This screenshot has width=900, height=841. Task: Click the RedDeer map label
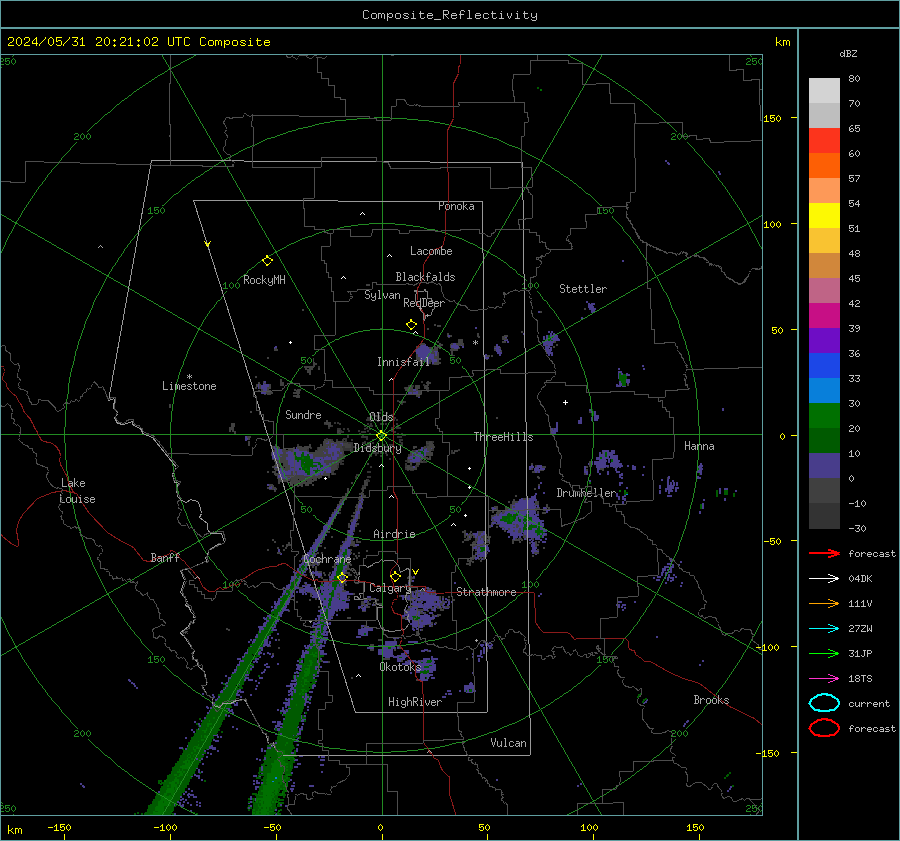(x=424, y=303)
